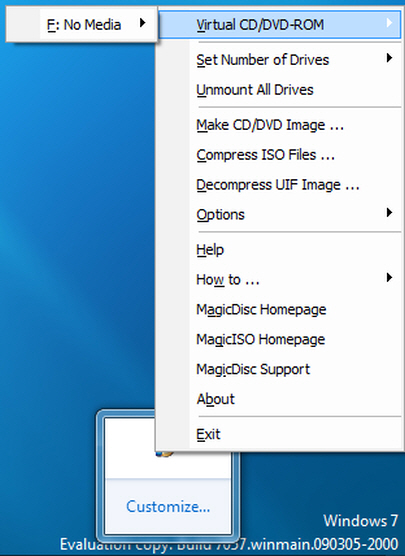Visit MagicISO Homepage menu entry
The width and height of the screenshot is (405, 556).
[279, 339]
